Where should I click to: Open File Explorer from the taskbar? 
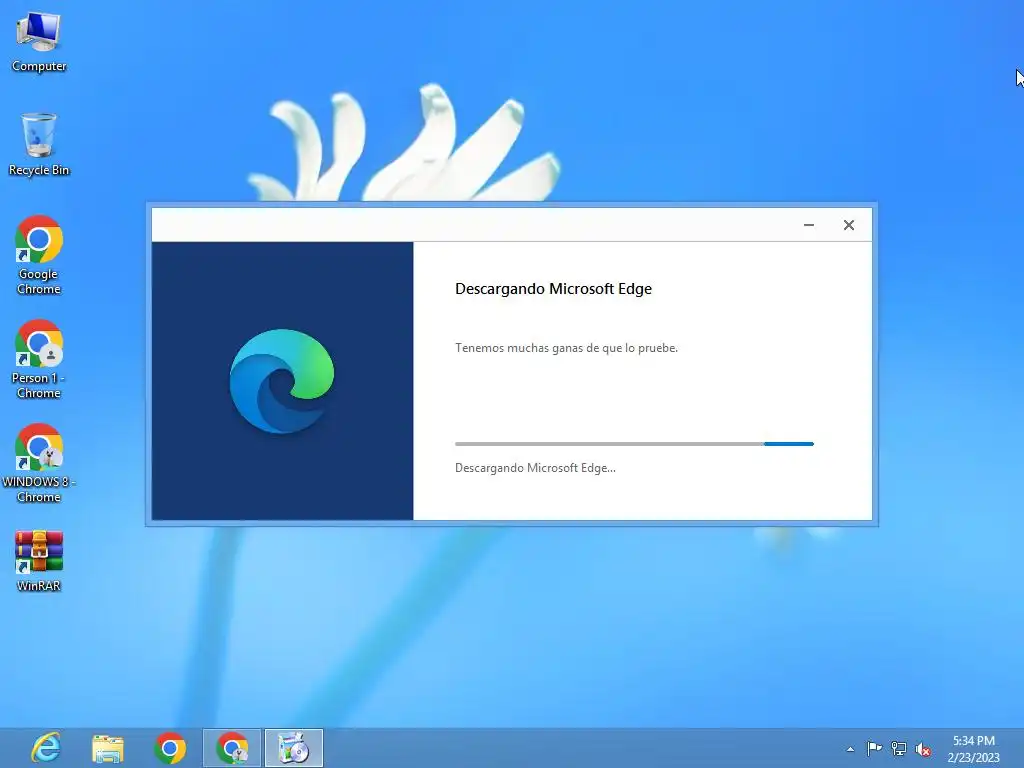tap(108, 748)
